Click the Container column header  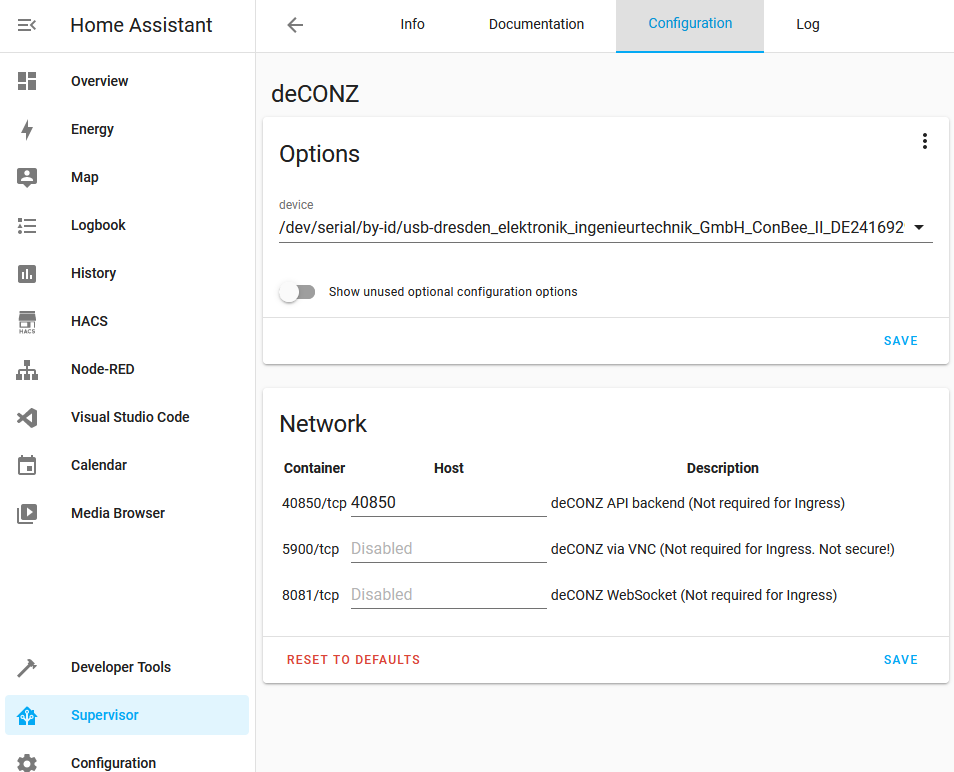pos(315,468)
